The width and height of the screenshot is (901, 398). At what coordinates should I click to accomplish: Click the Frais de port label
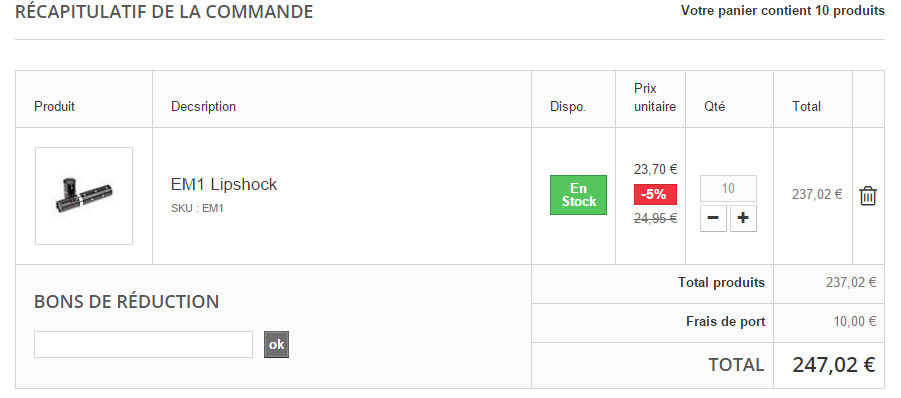(725, 322)
